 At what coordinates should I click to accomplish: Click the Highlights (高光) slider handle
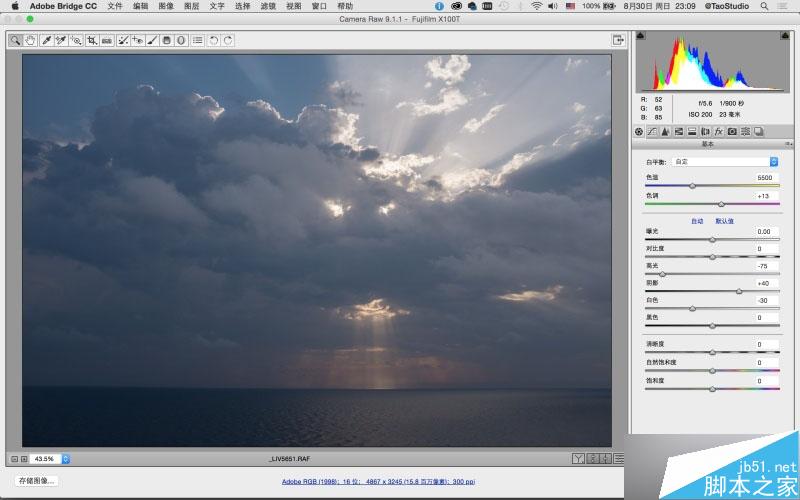pyautogui.click(x=662, y=274)
